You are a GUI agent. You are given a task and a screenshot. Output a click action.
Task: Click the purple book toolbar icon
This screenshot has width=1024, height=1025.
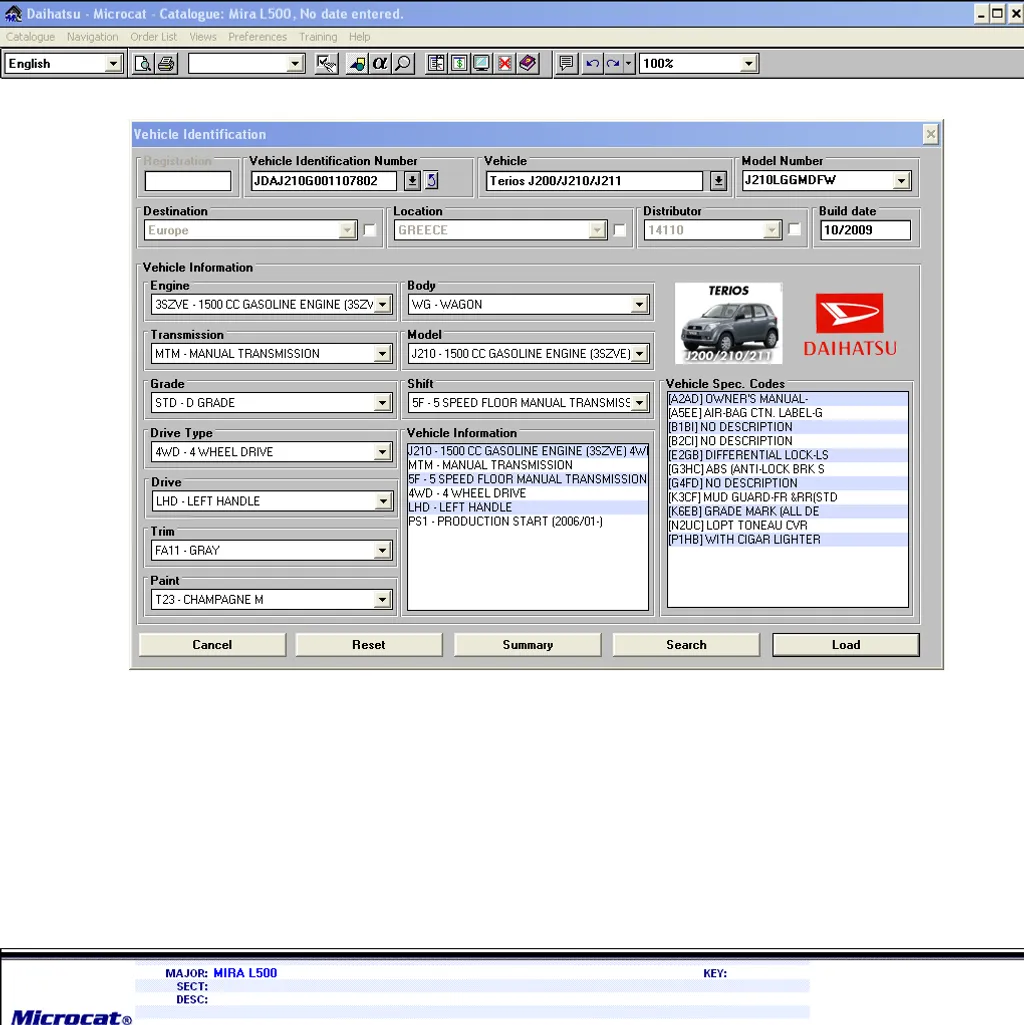528,63
